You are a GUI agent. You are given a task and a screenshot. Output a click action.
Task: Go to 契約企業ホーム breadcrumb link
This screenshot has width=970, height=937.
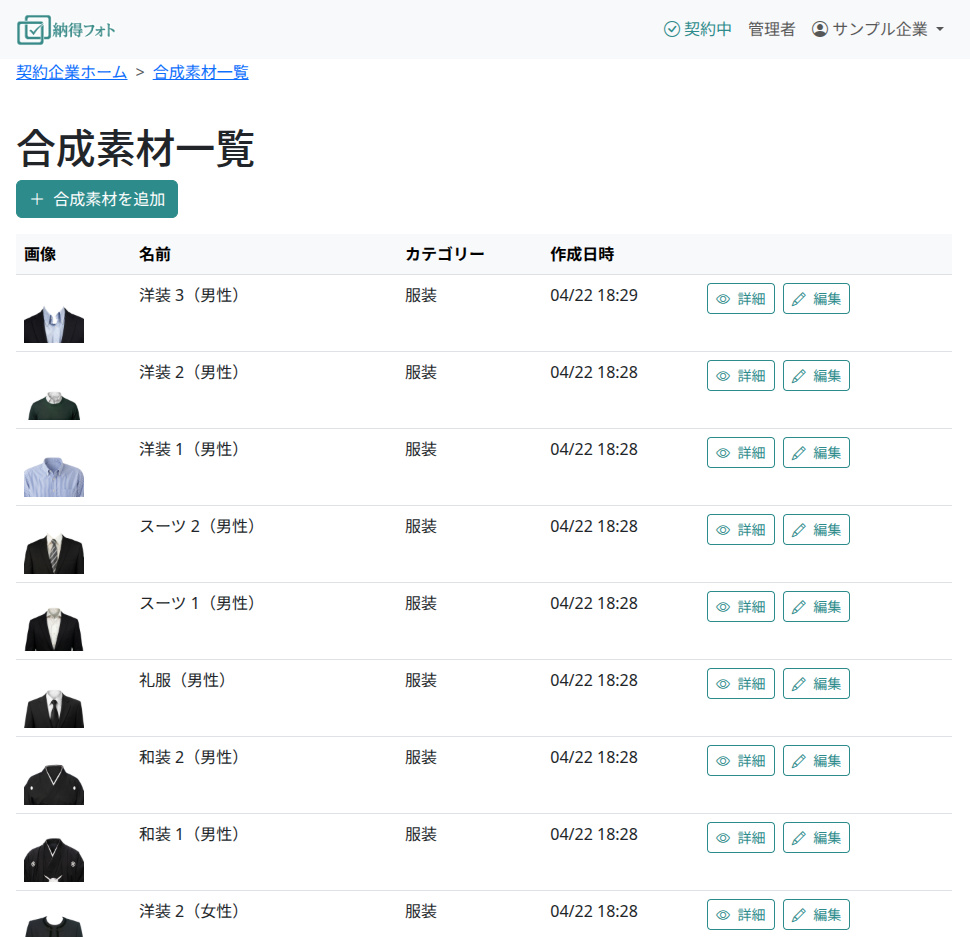tap(72, 72)
